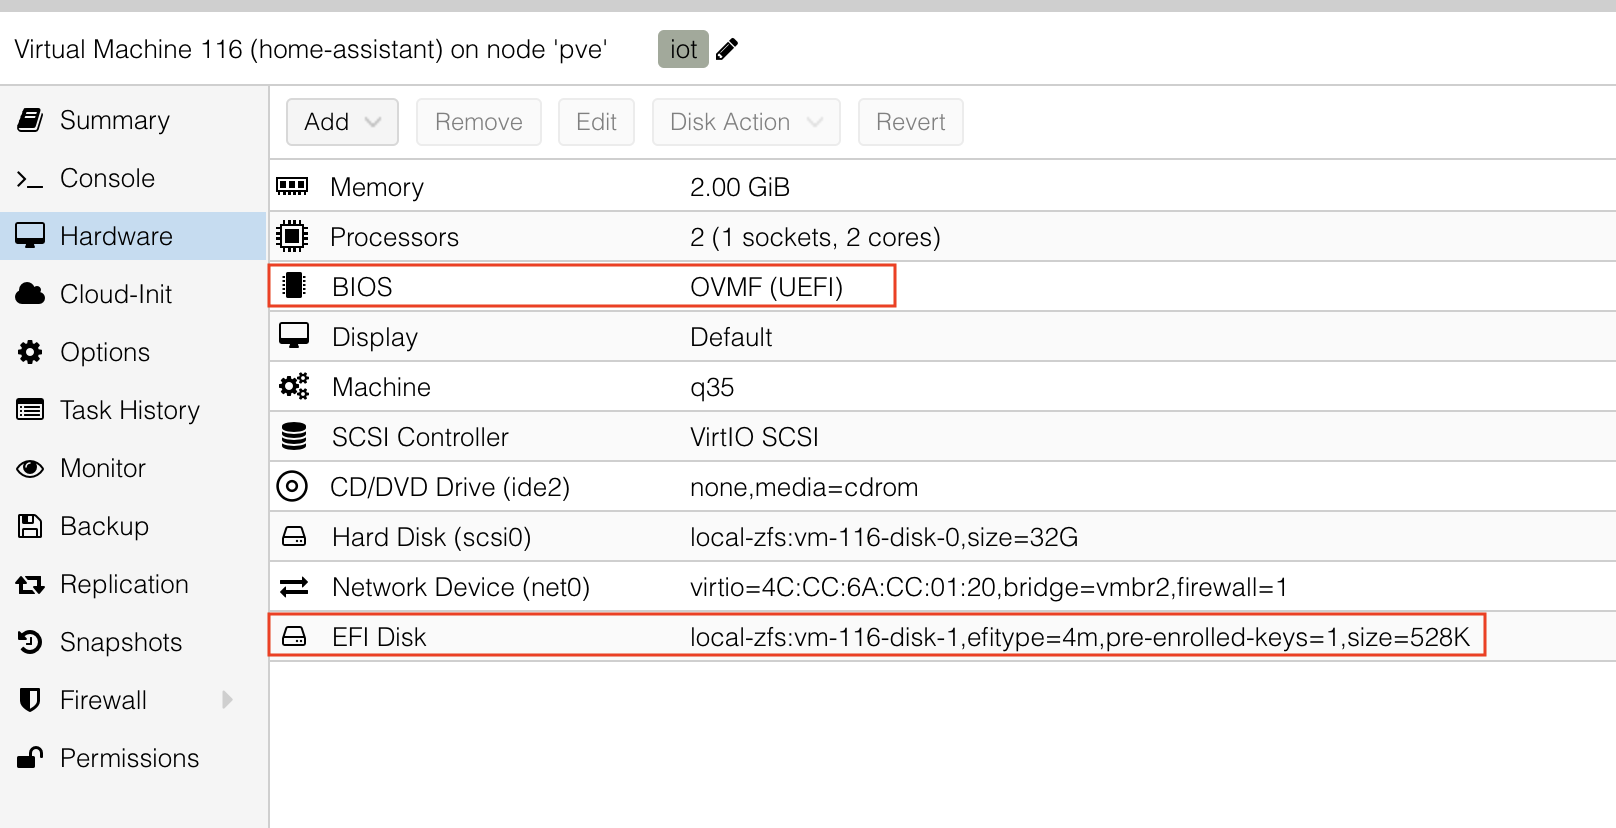The width and height of the screenshot is (1616, 828).
Task: Open the Add hardware dropdown
Action: pos(342,122)
